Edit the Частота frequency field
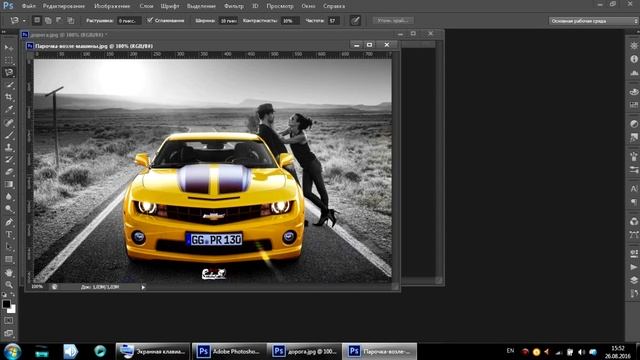Screen dimensions: 640x360 coord(333,20)
